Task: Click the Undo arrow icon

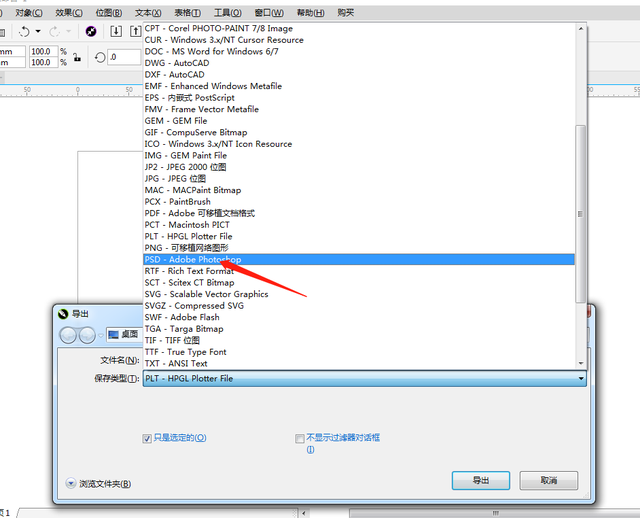Action: [24, 31]
